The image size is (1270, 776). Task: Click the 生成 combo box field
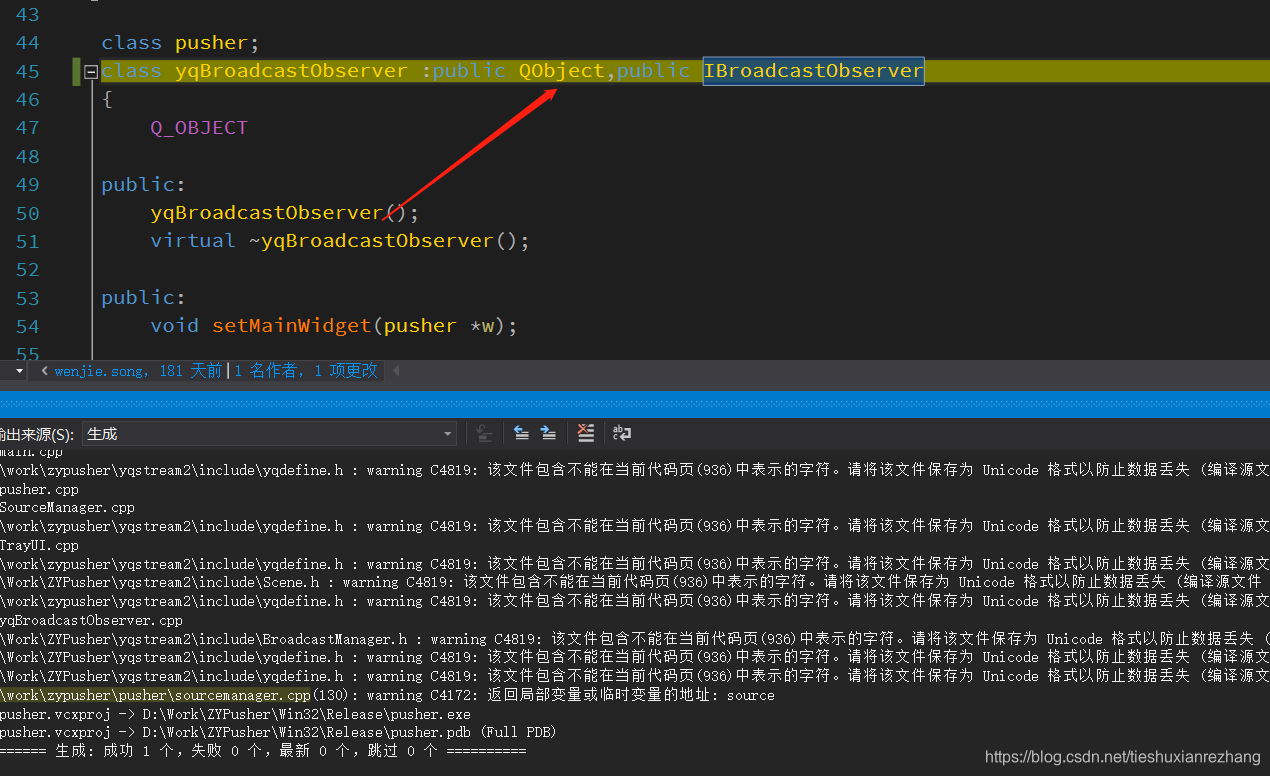tap(250, 433)
